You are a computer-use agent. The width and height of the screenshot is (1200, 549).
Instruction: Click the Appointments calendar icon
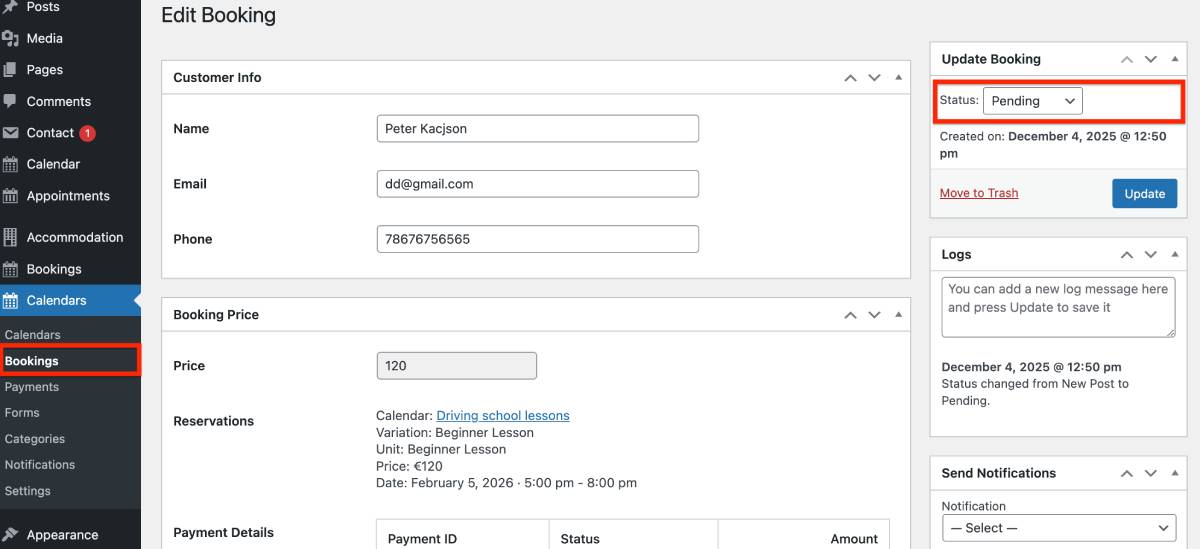pos(11,196)
